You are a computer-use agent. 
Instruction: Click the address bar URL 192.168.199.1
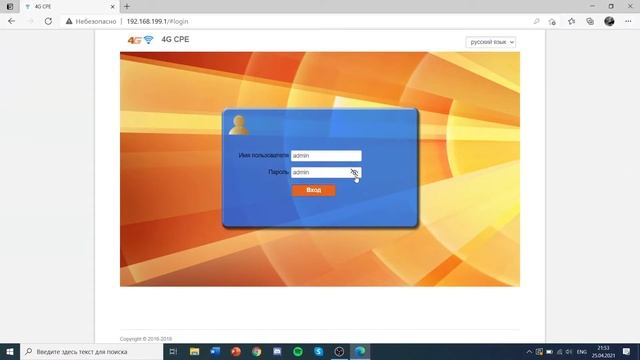click(158, 21)
